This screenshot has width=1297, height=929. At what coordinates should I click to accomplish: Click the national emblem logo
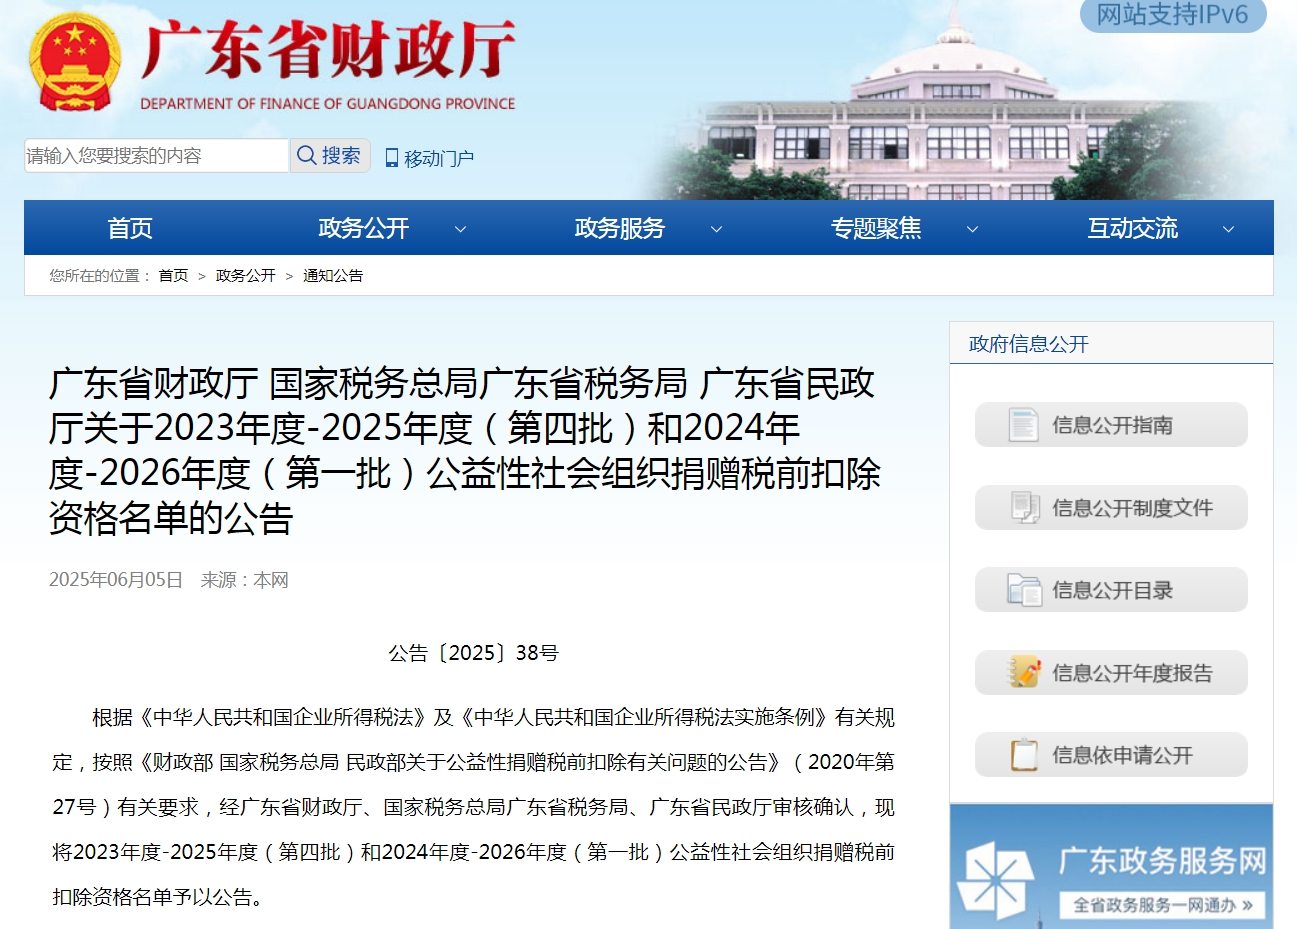[75, 60]
